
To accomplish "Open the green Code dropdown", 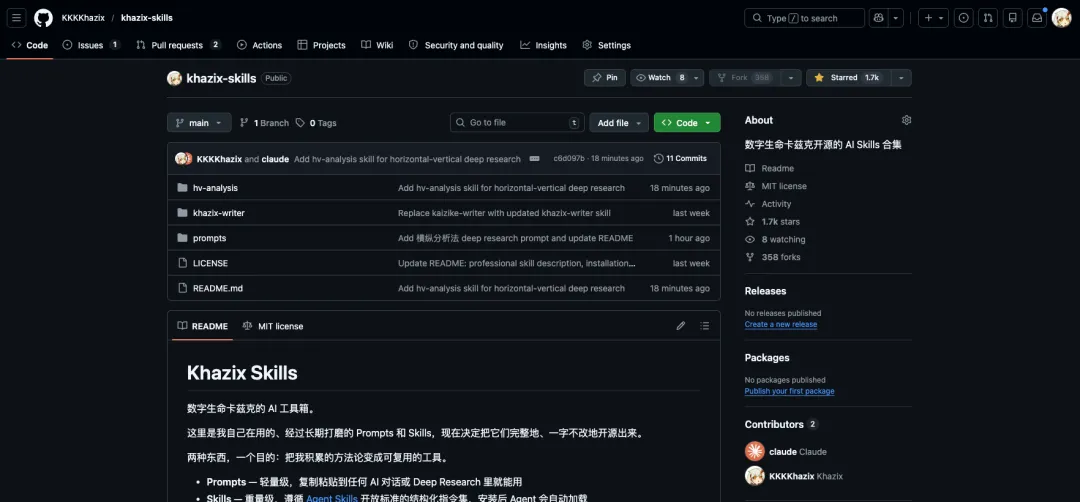I will 686,123.
